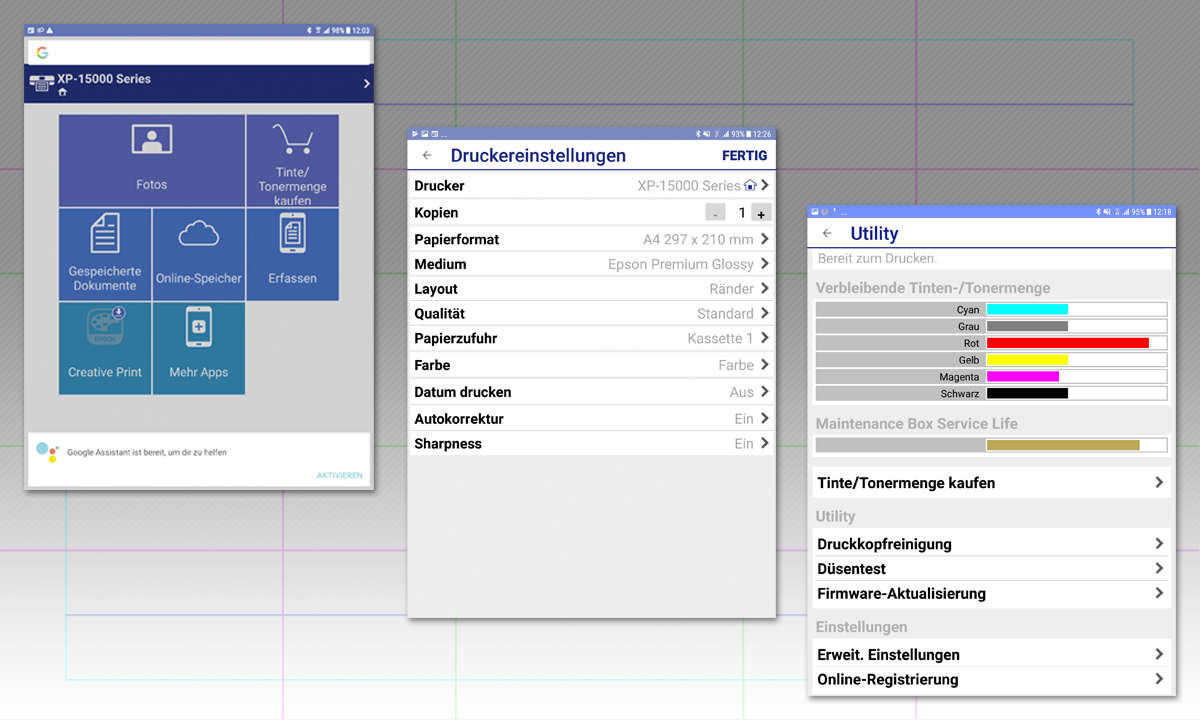1200x720 pixels.
Task: Click the XP-15000 Series printer icon
Action: tap(42, 84)
